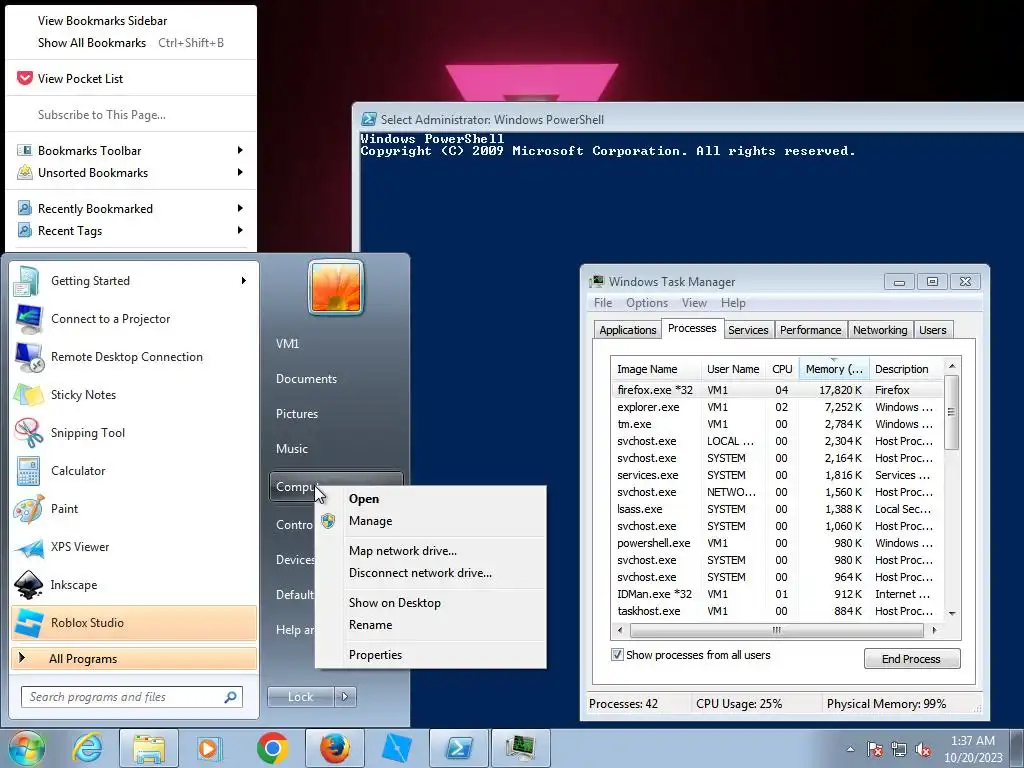Switch to the Performance tab
The image size is (1024, 768).
click(810, 330)
